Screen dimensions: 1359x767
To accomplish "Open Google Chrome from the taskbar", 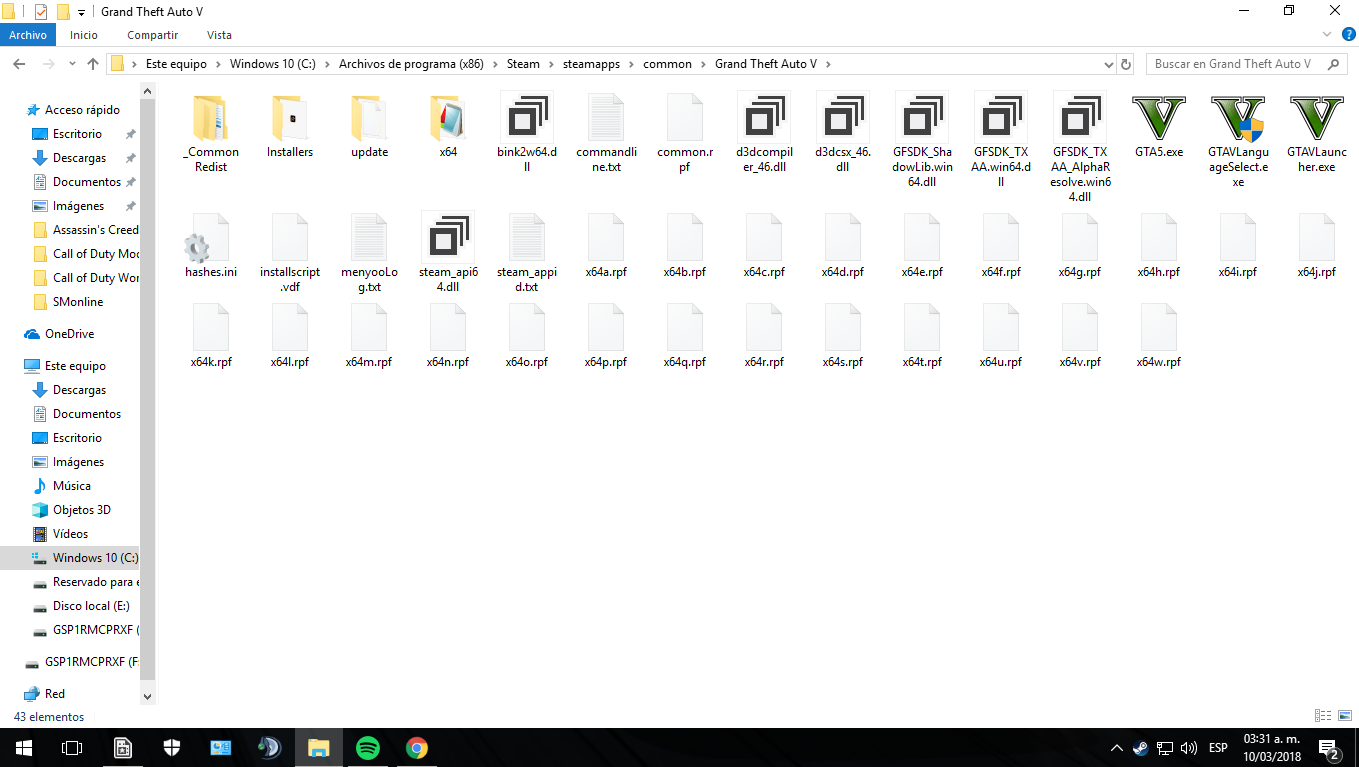I will point(417,747).
